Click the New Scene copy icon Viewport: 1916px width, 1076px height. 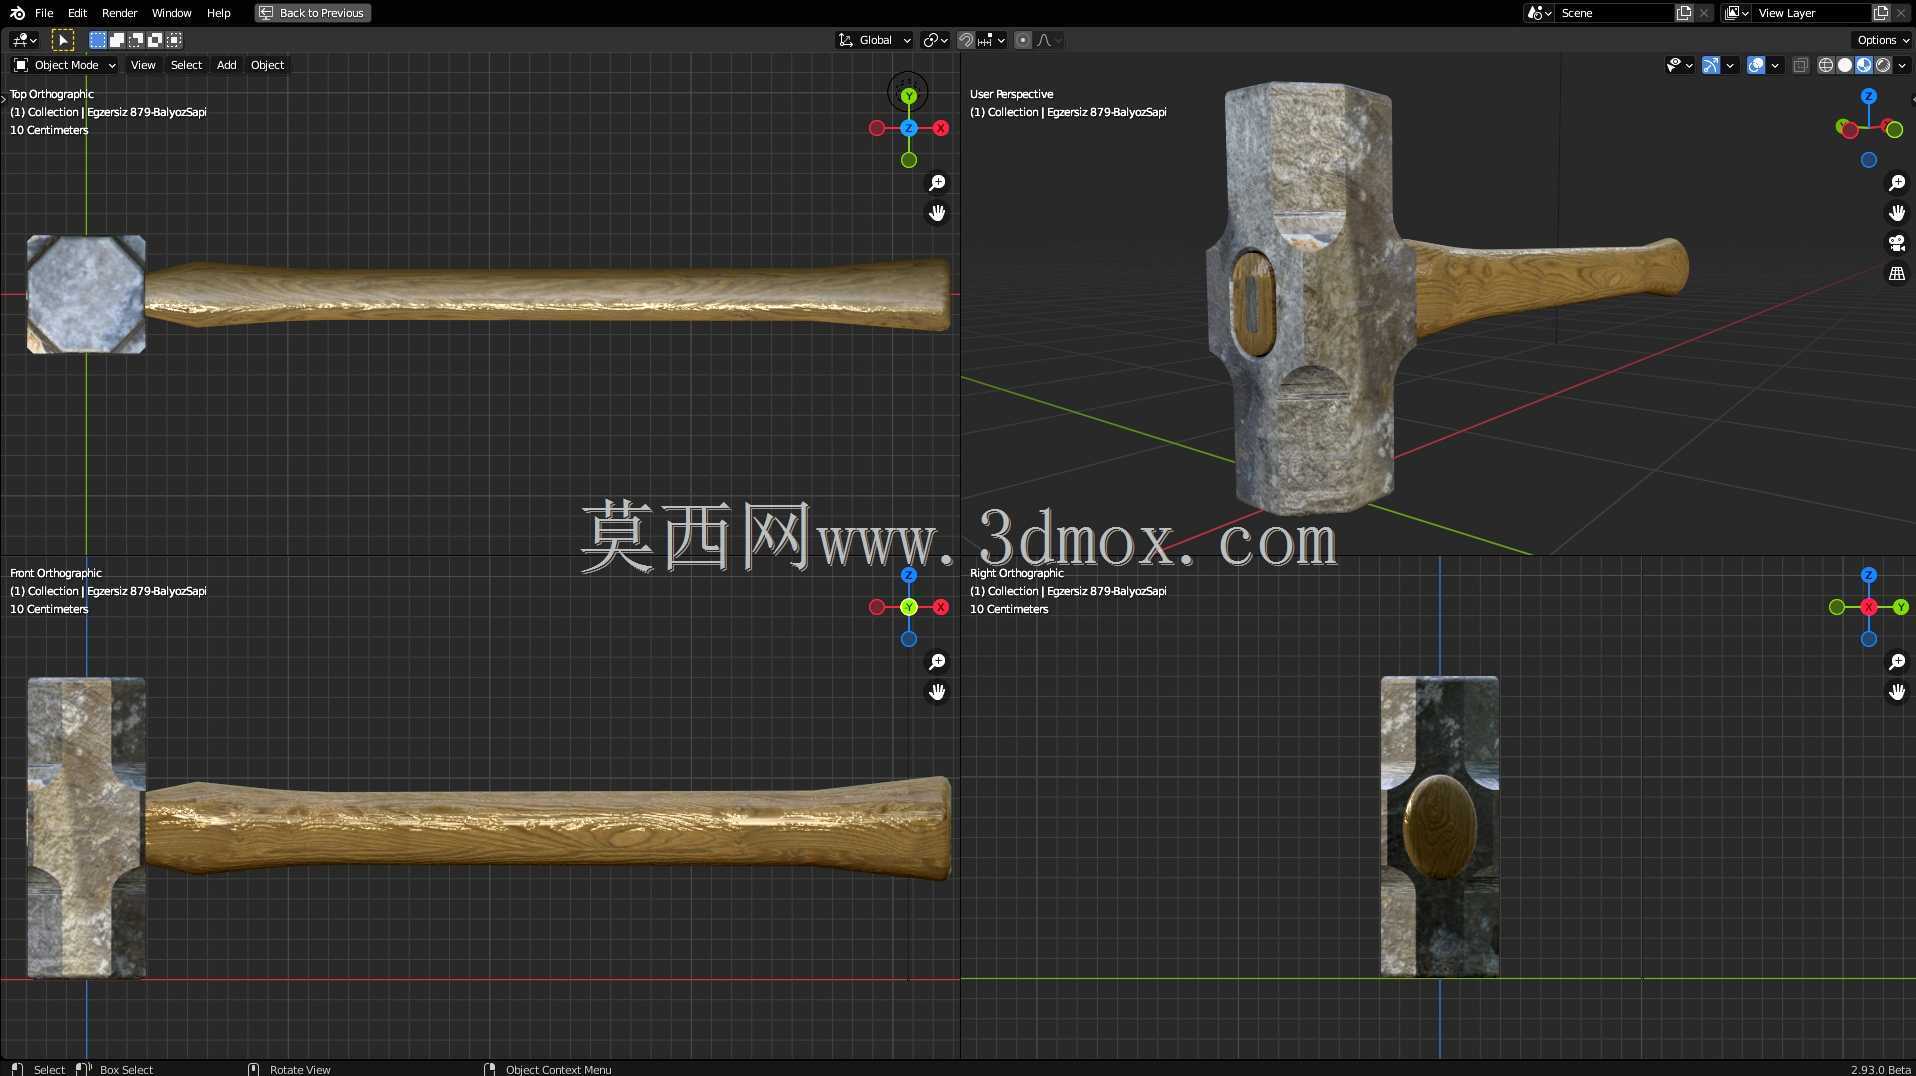[1684, 13]
